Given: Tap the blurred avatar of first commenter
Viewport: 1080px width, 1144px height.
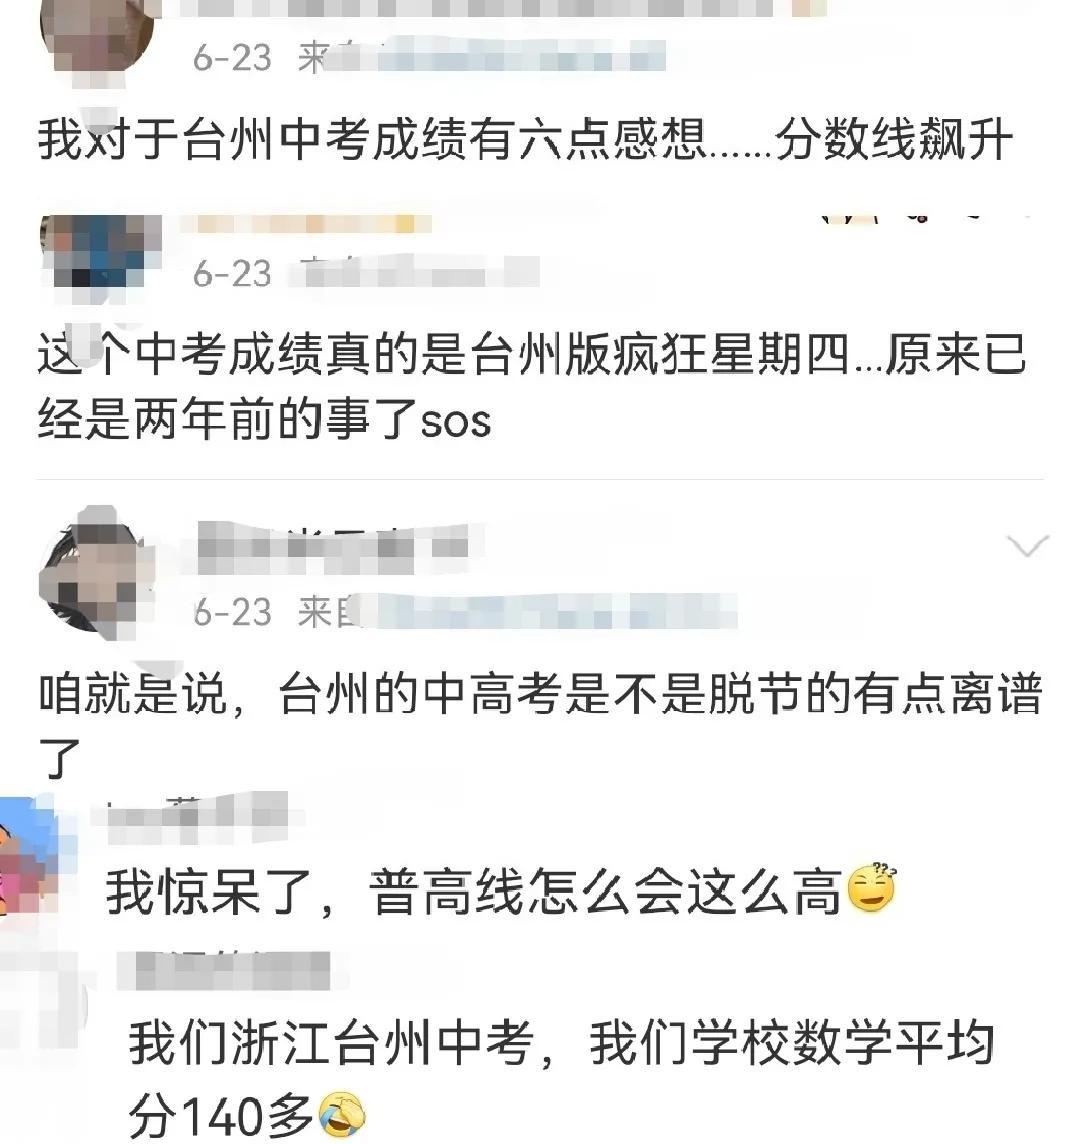Looking at the screenshot, I should point(97,38).
